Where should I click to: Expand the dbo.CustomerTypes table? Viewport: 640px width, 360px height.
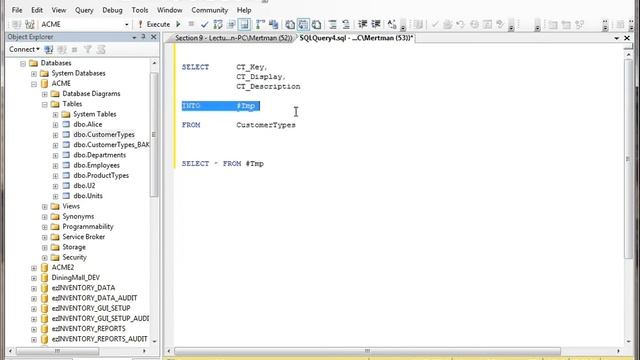point(56,135)
